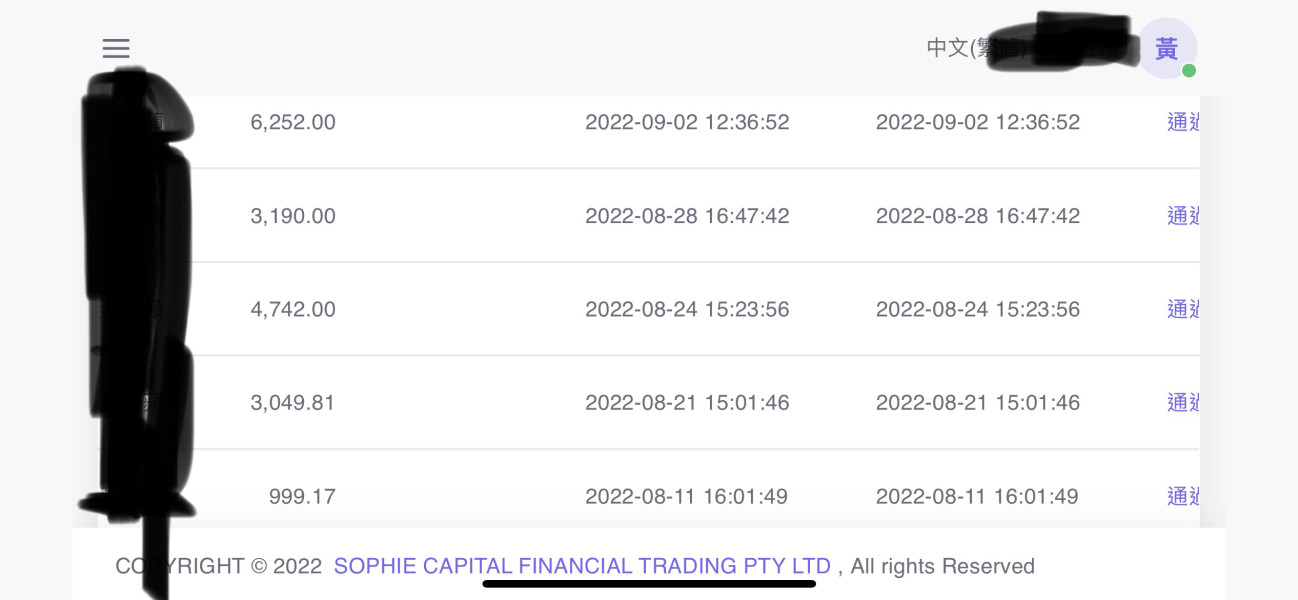This screenshot has height=600, width=1298.
Task: Visit Sophie Capital Financial Trading PTY LTD link
Action: click(582, 566)
